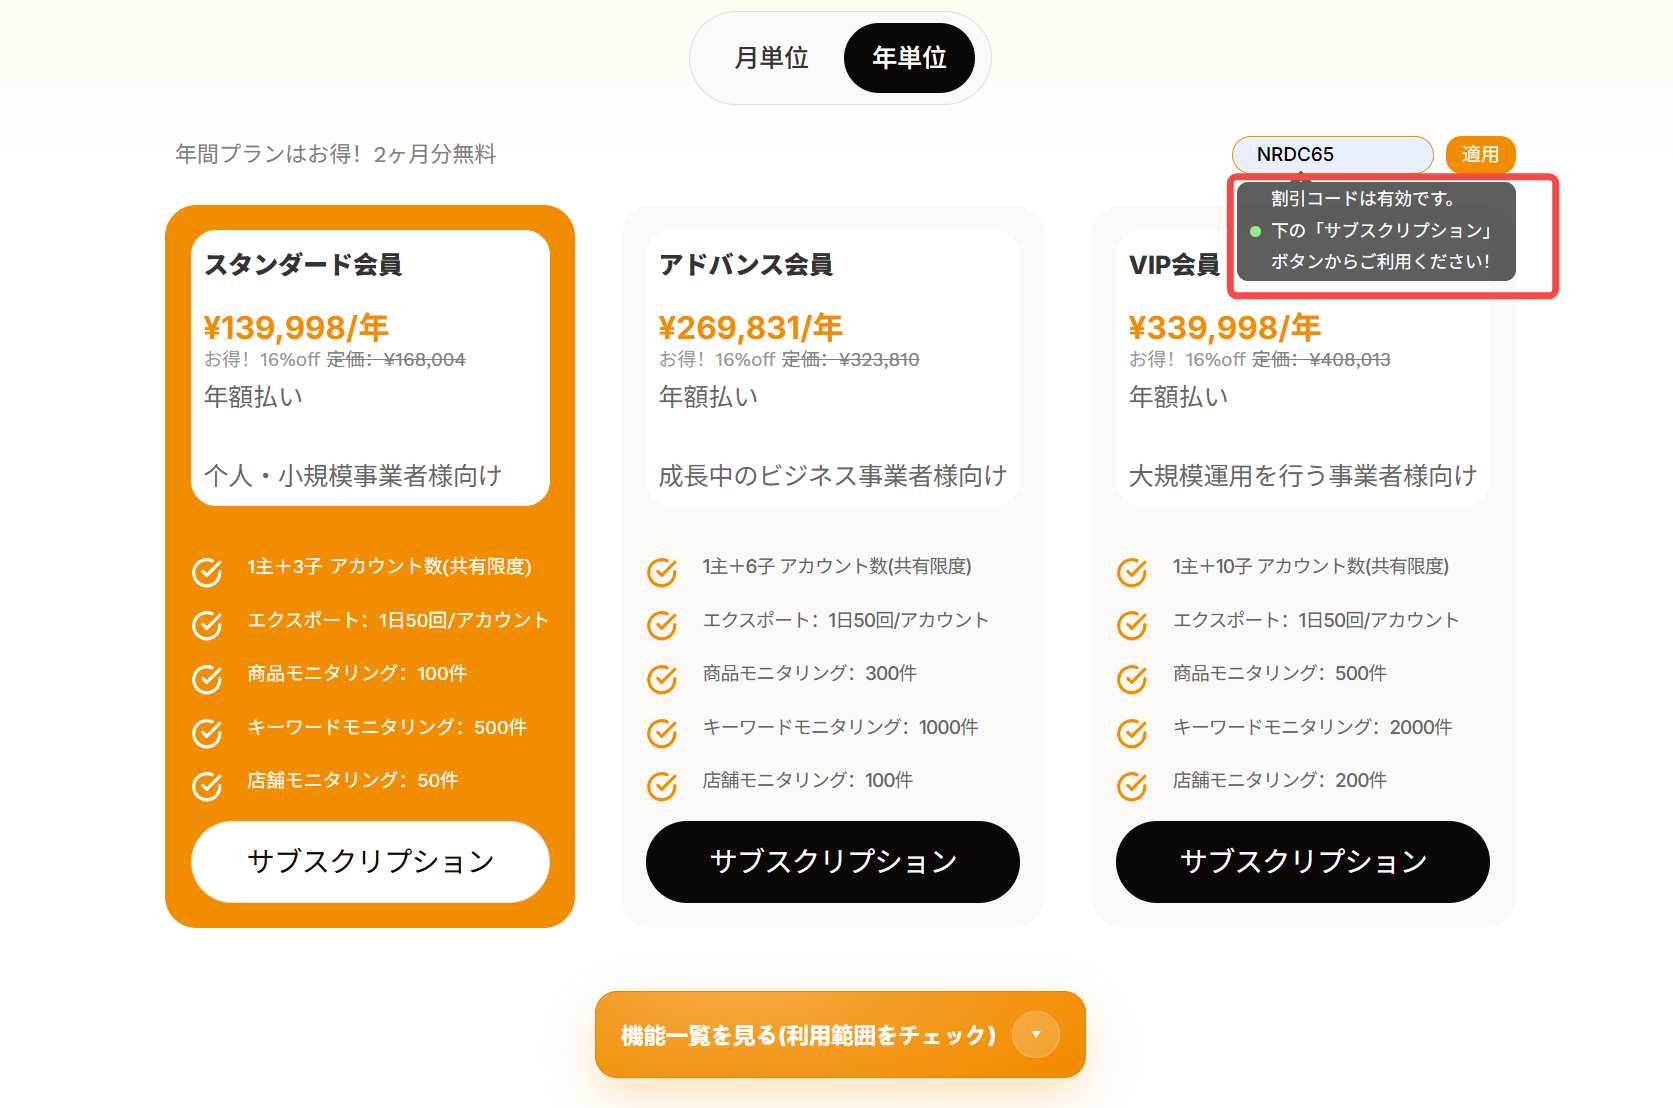Apply the discount code with 適用 button
Screen dimensions: 1673x1108
click(1481, 155)
